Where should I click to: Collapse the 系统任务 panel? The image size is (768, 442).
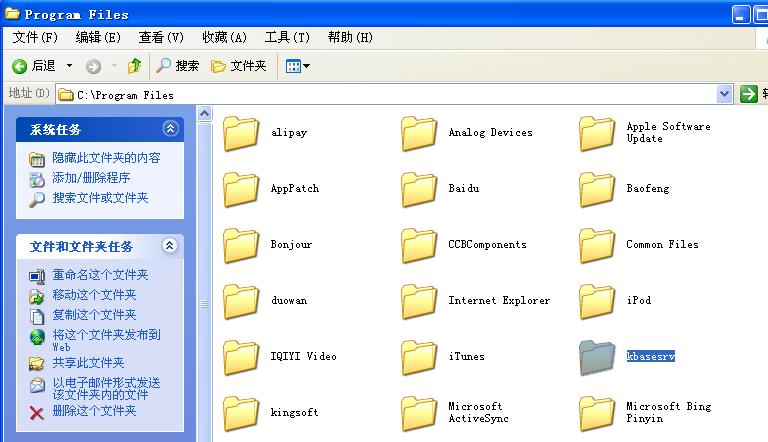coord(170,129)
